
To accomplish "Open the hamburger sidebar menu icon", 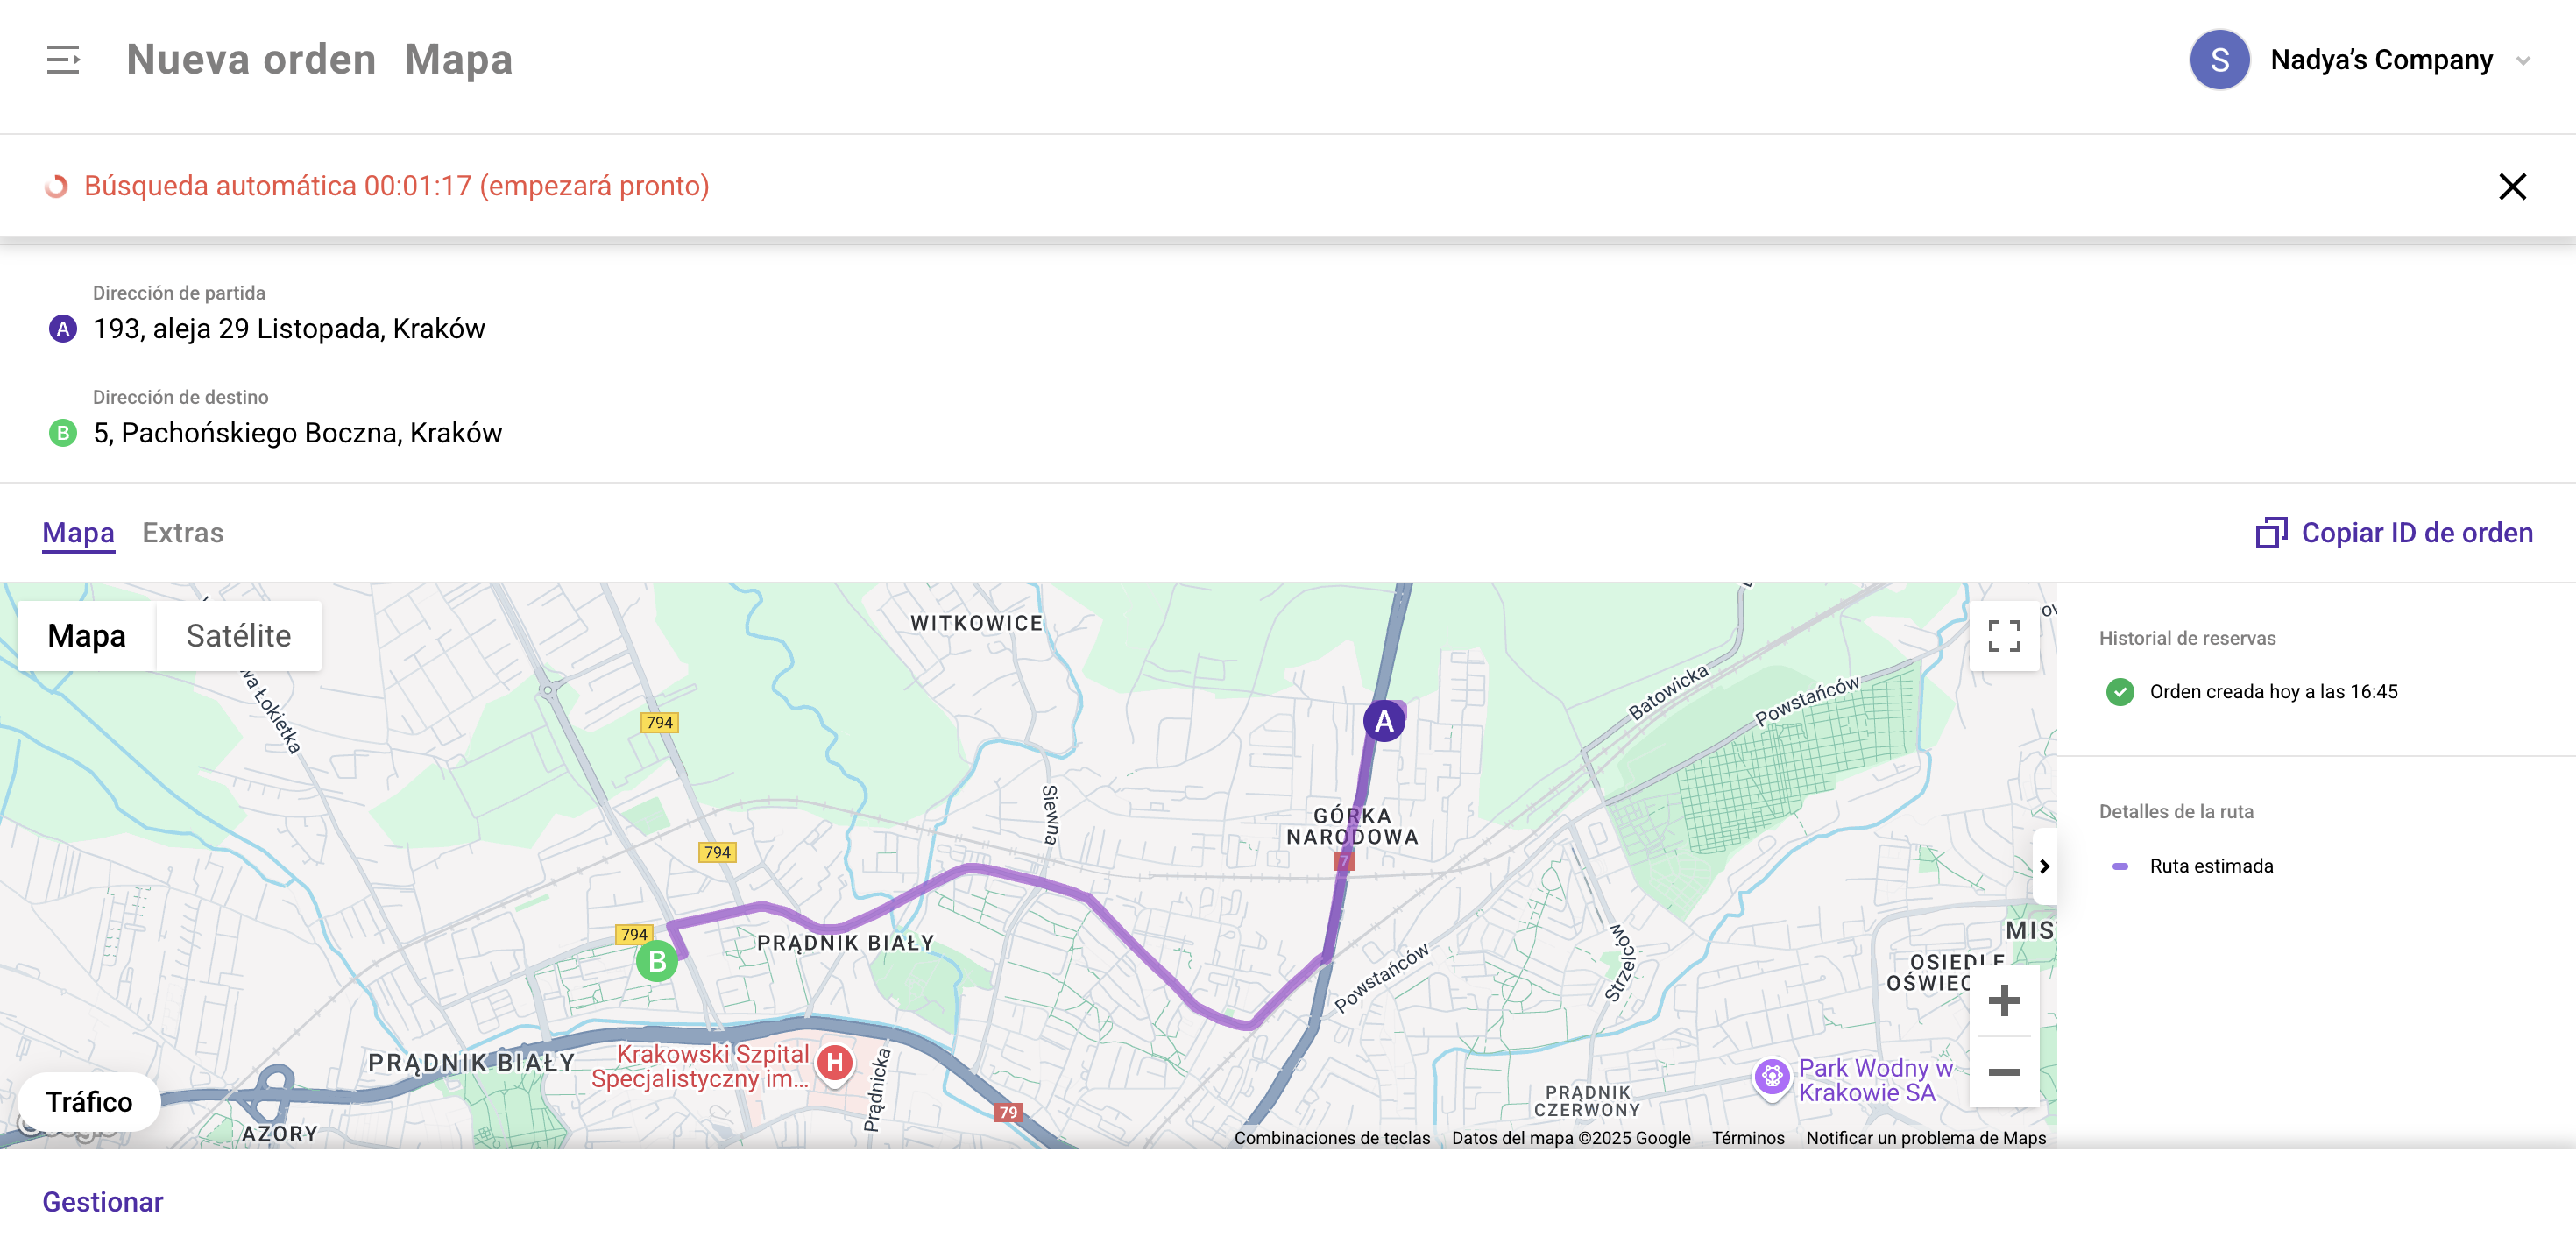I will click(x=63, y=60).
